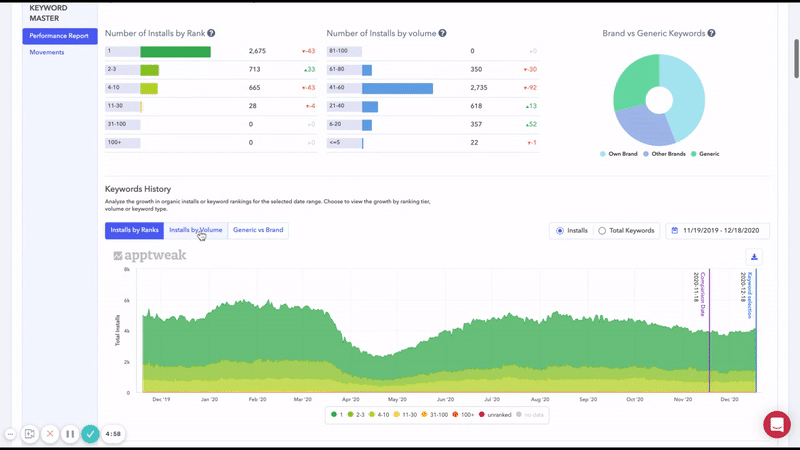Open Movements in the sidebar

tap(47, 52)
